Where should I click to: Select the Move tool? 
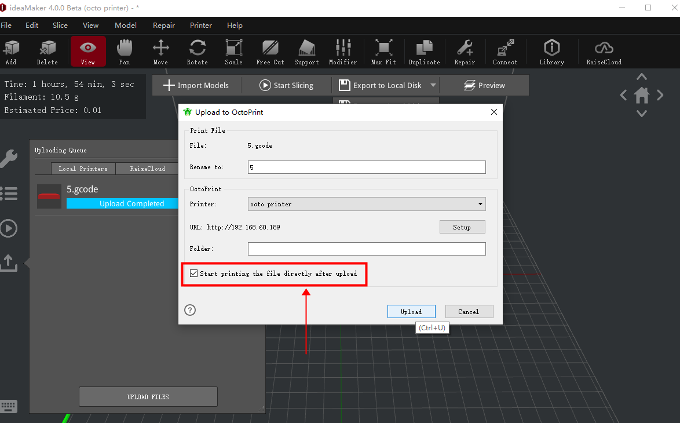[x=160, y=52]
